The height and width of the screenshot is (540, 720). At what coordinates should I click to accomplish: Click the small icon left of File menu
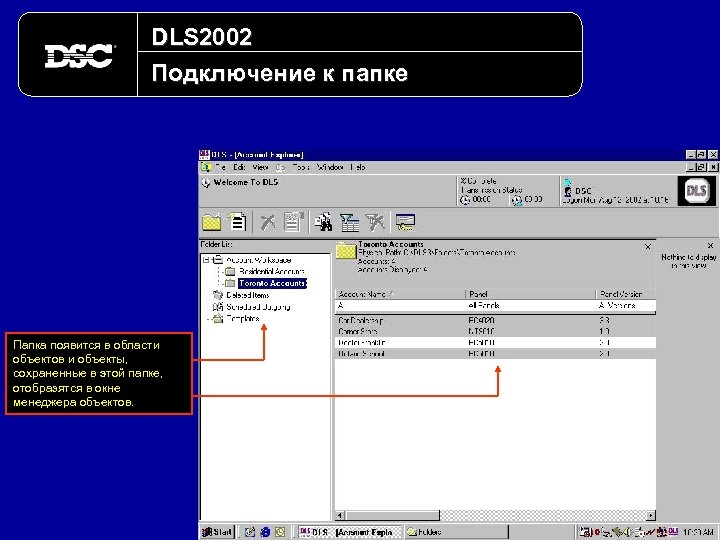206,167
